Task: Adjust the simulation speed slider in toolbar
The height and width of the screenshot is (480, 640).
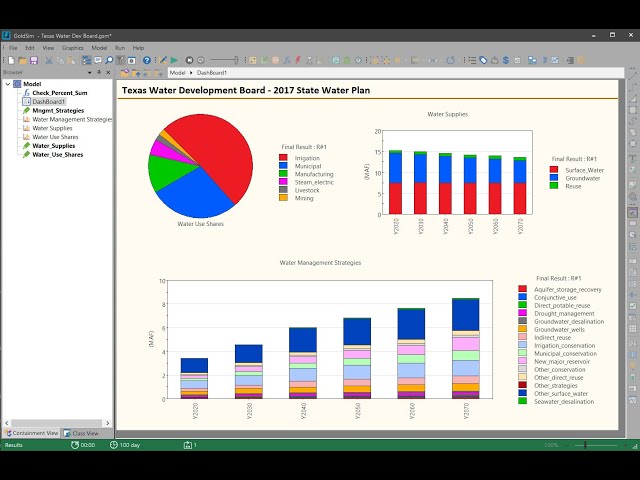Action: coord(224,60)
